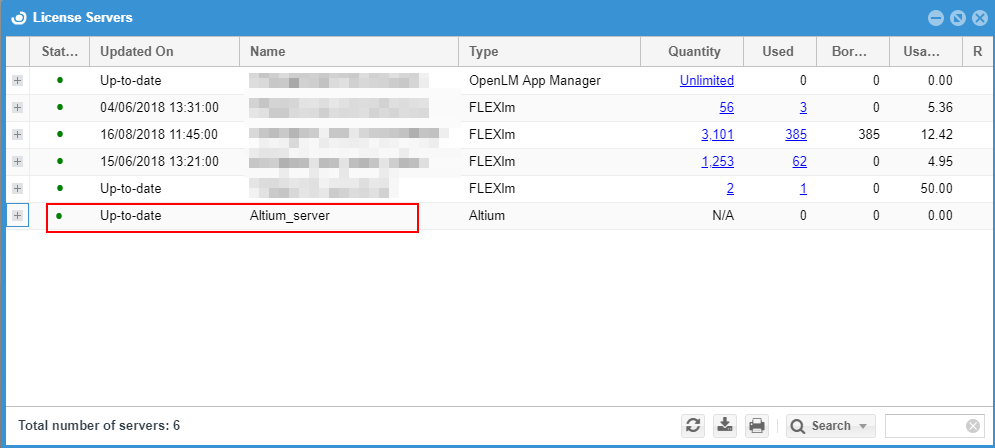Image resolution: width=995 pixels, height=448 pixels.
Task: Expand the row updated 16/08/2018 11:45:00
Action: 18,134
